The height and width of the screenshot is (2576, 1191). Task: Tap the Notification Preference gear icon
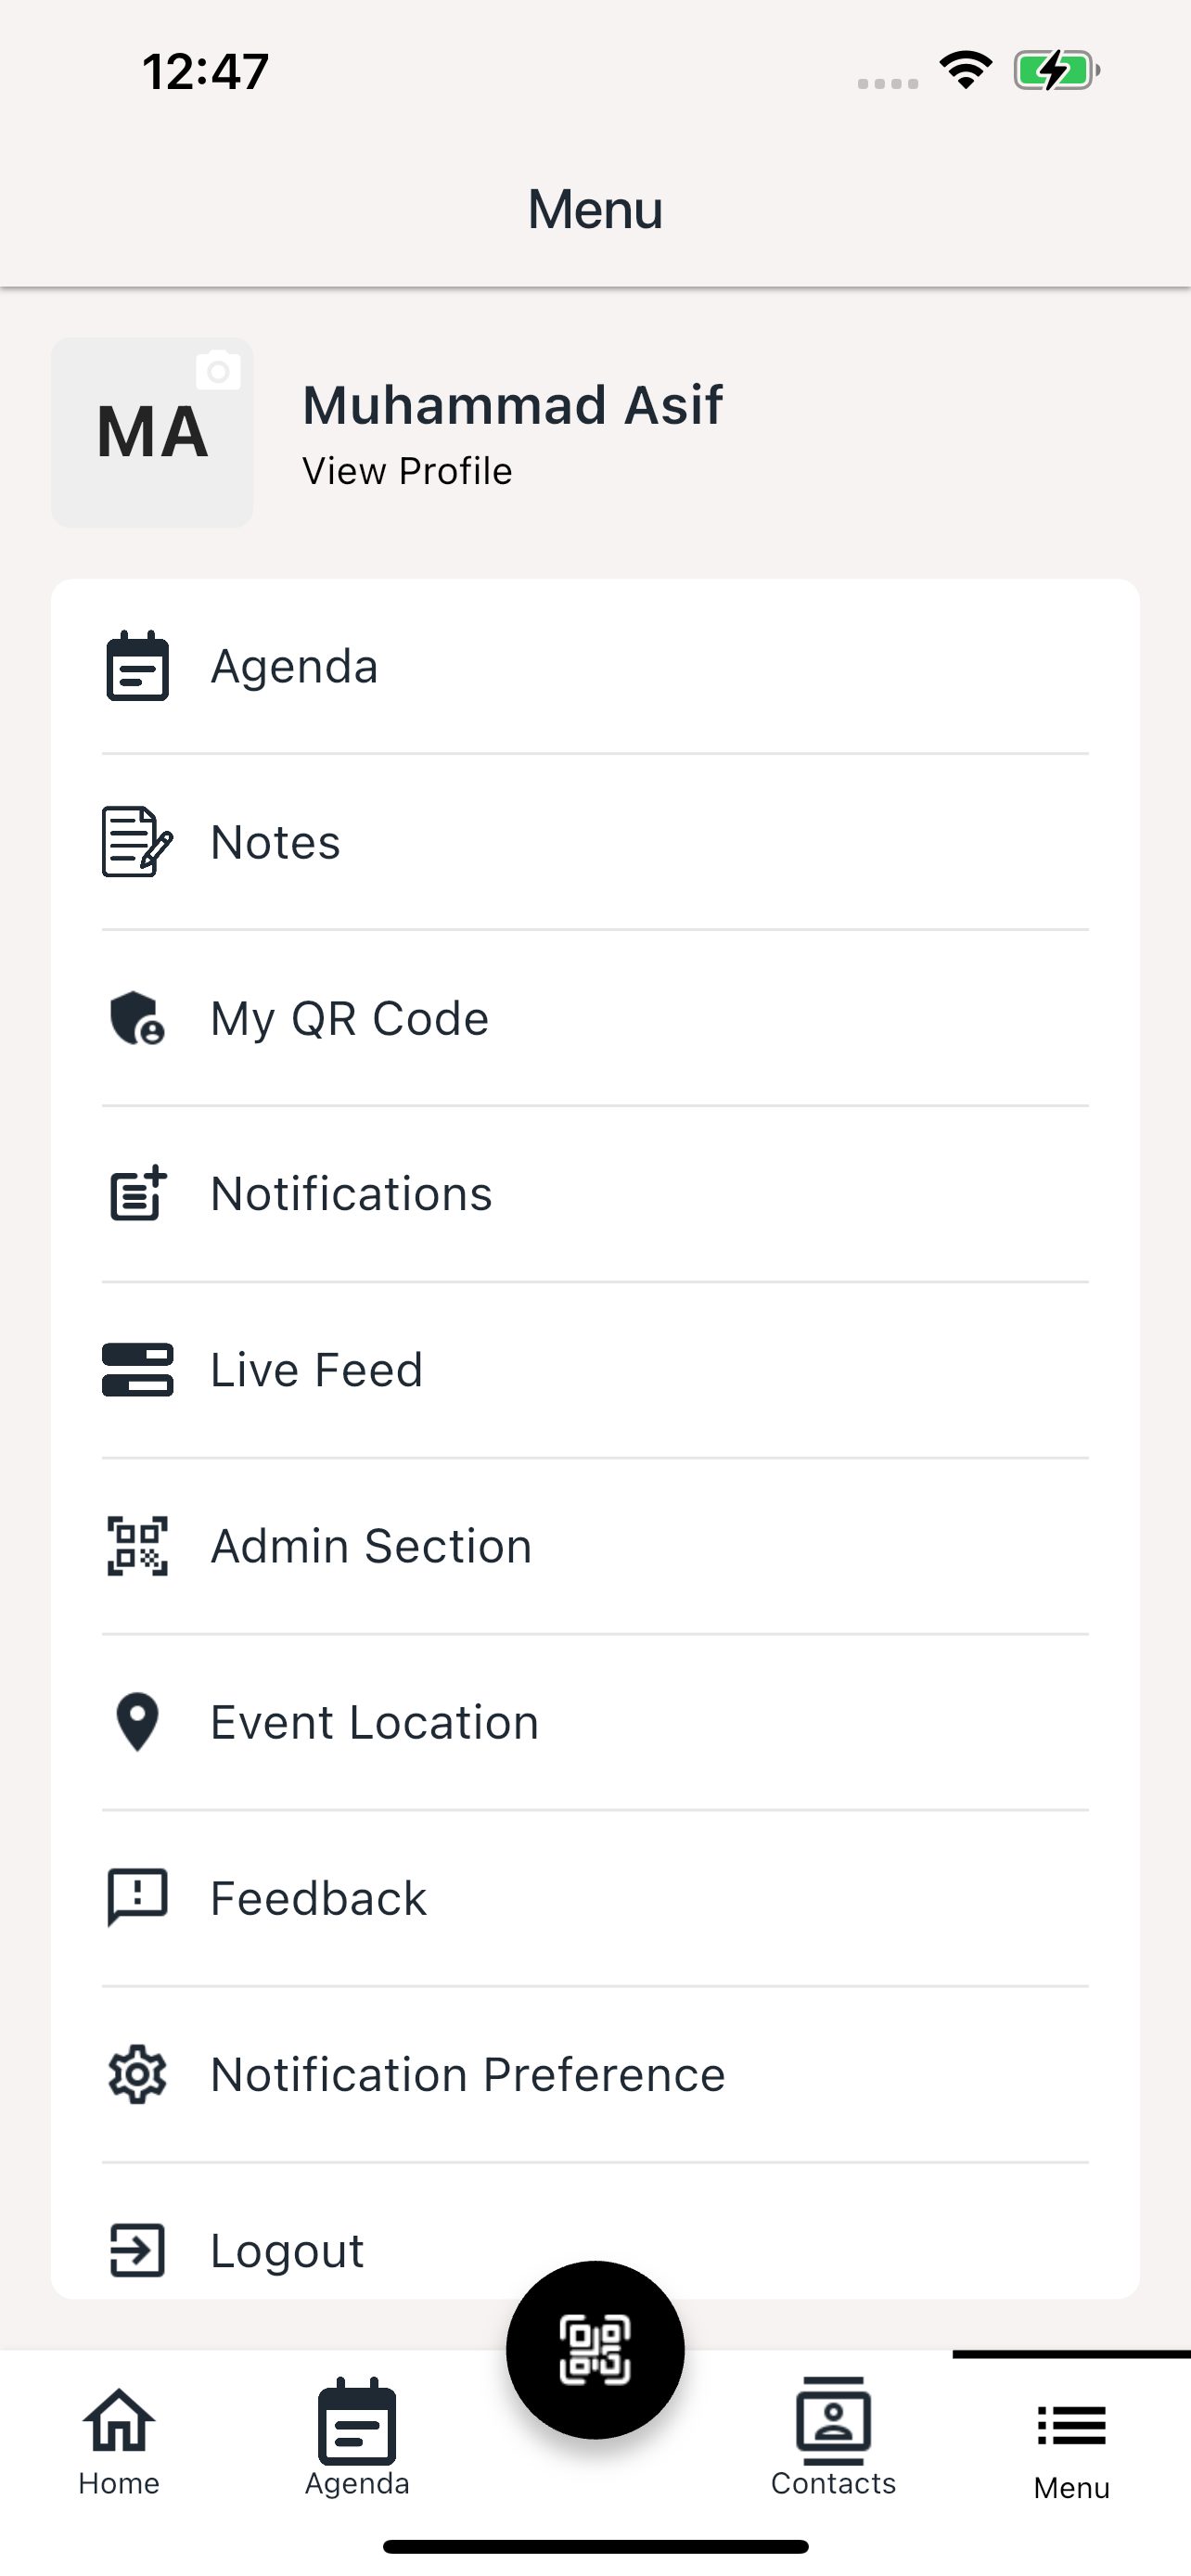click(x=138, y=2074)
